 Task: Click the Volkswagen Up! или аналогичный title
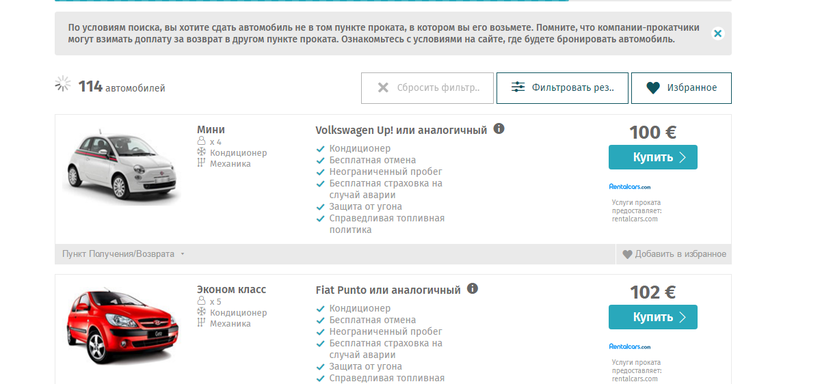pyautogui.click(x=401, y=130)
